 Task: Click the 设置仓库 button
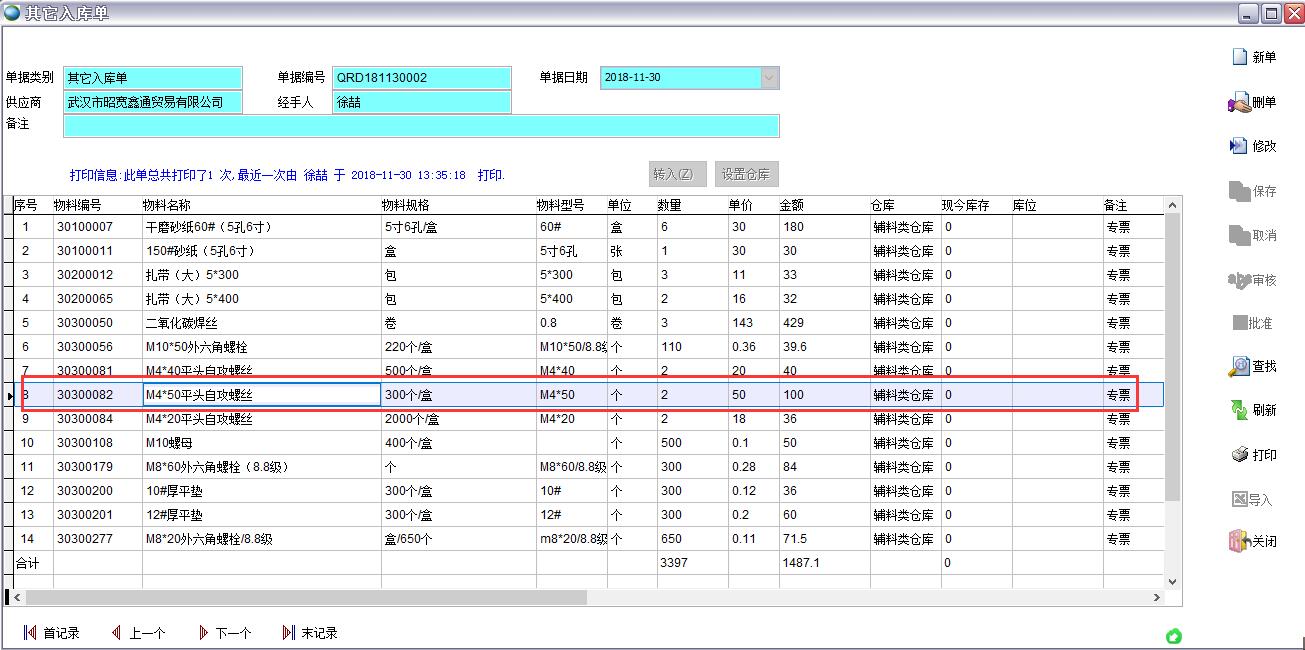[x=746, y=174]
